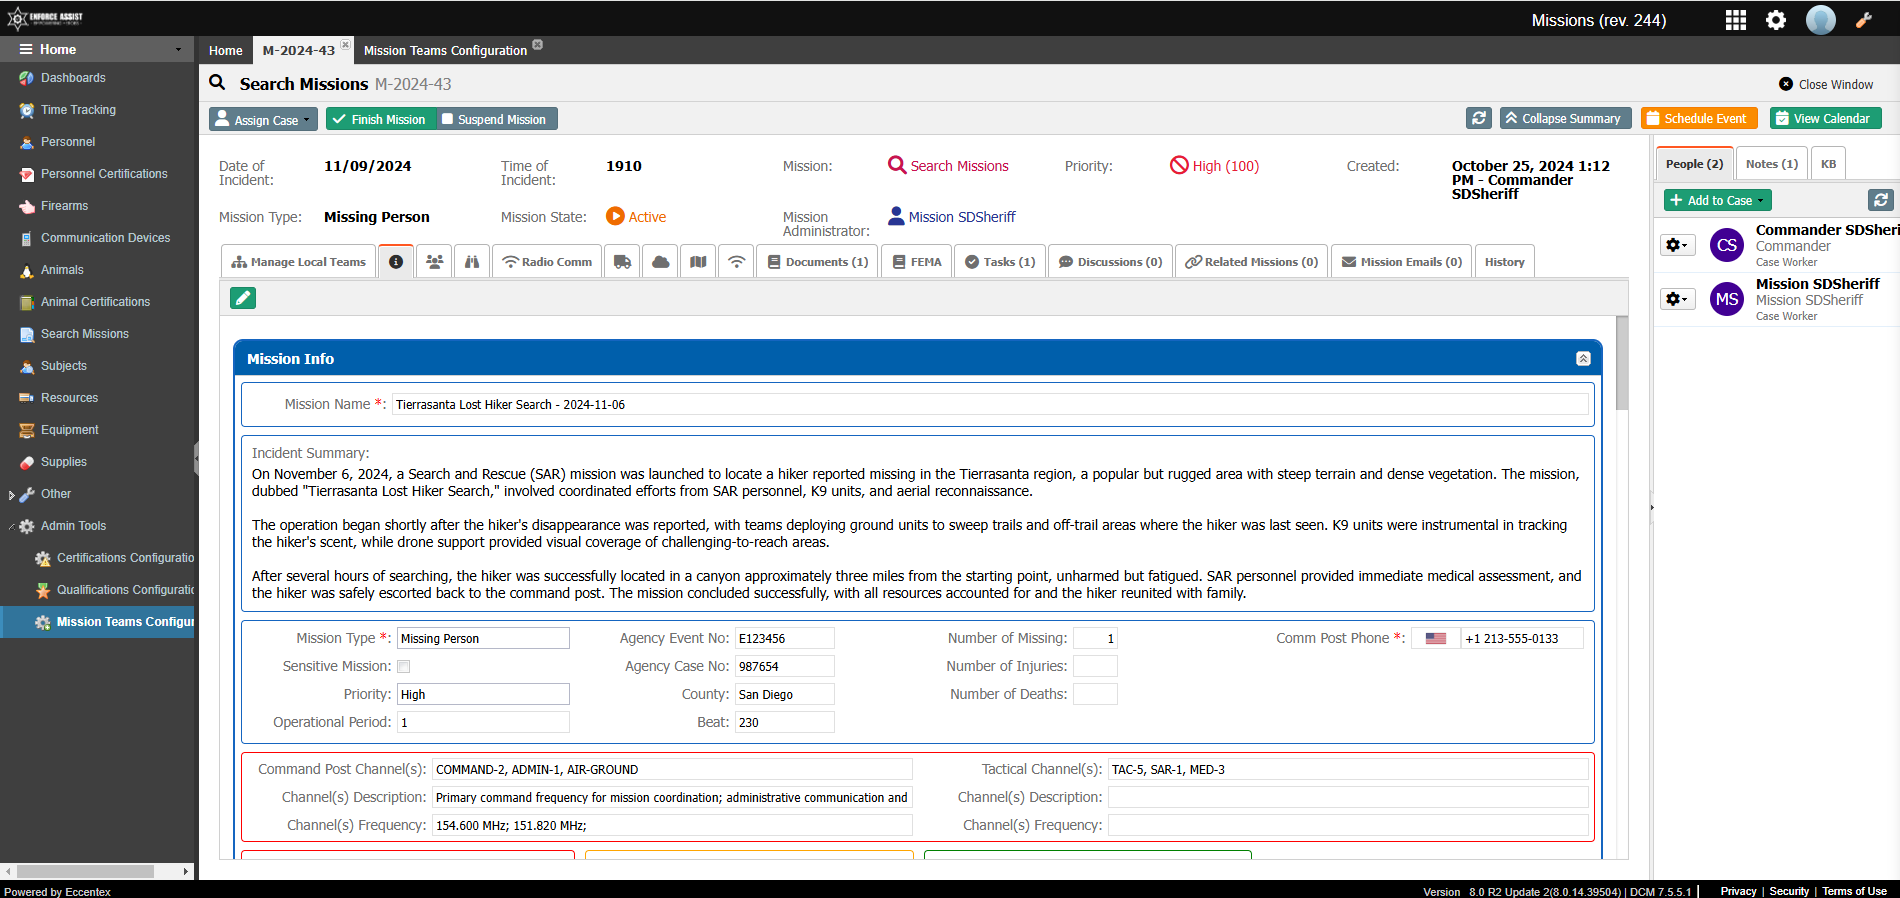Click the View Calendar button

[x=1825, y=118]
